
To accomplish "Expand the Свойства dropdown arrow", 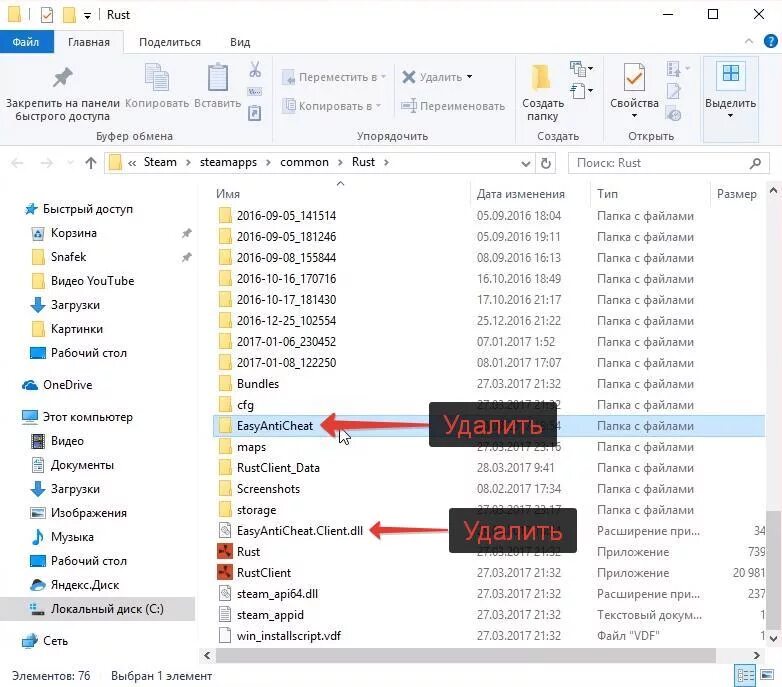I will pyautogui.click(x=634, y=116).
